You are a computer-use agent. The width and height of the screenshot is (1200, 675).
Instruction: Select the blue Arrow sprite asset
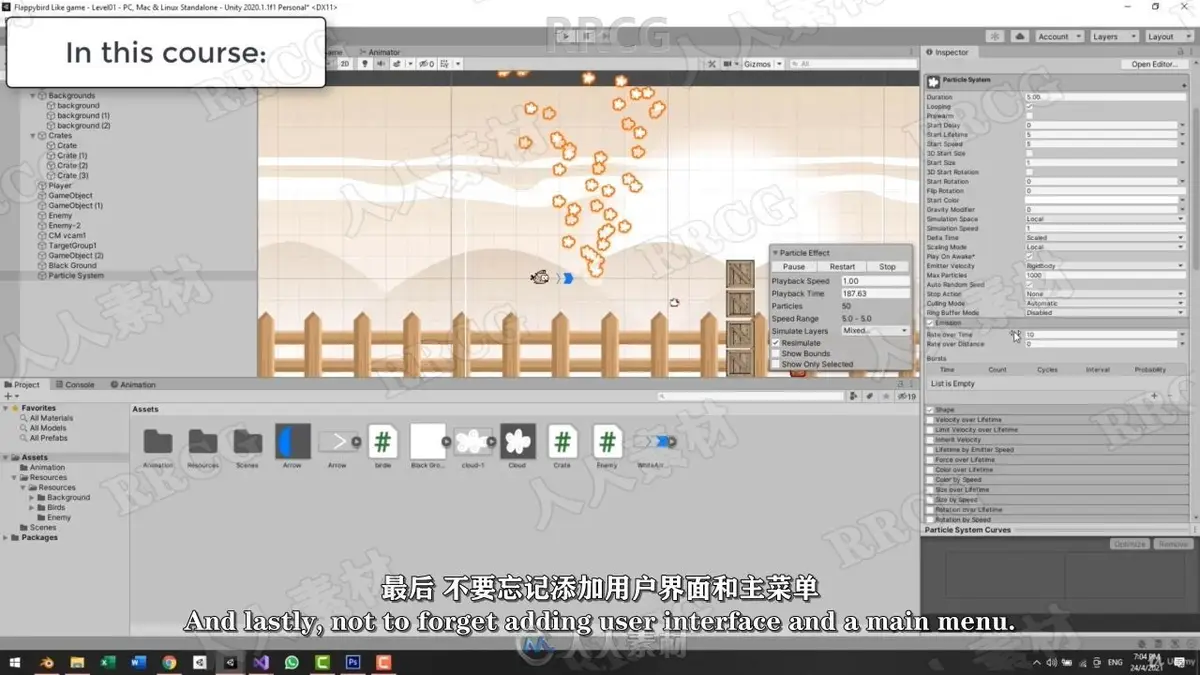click(x=293, y=441)
